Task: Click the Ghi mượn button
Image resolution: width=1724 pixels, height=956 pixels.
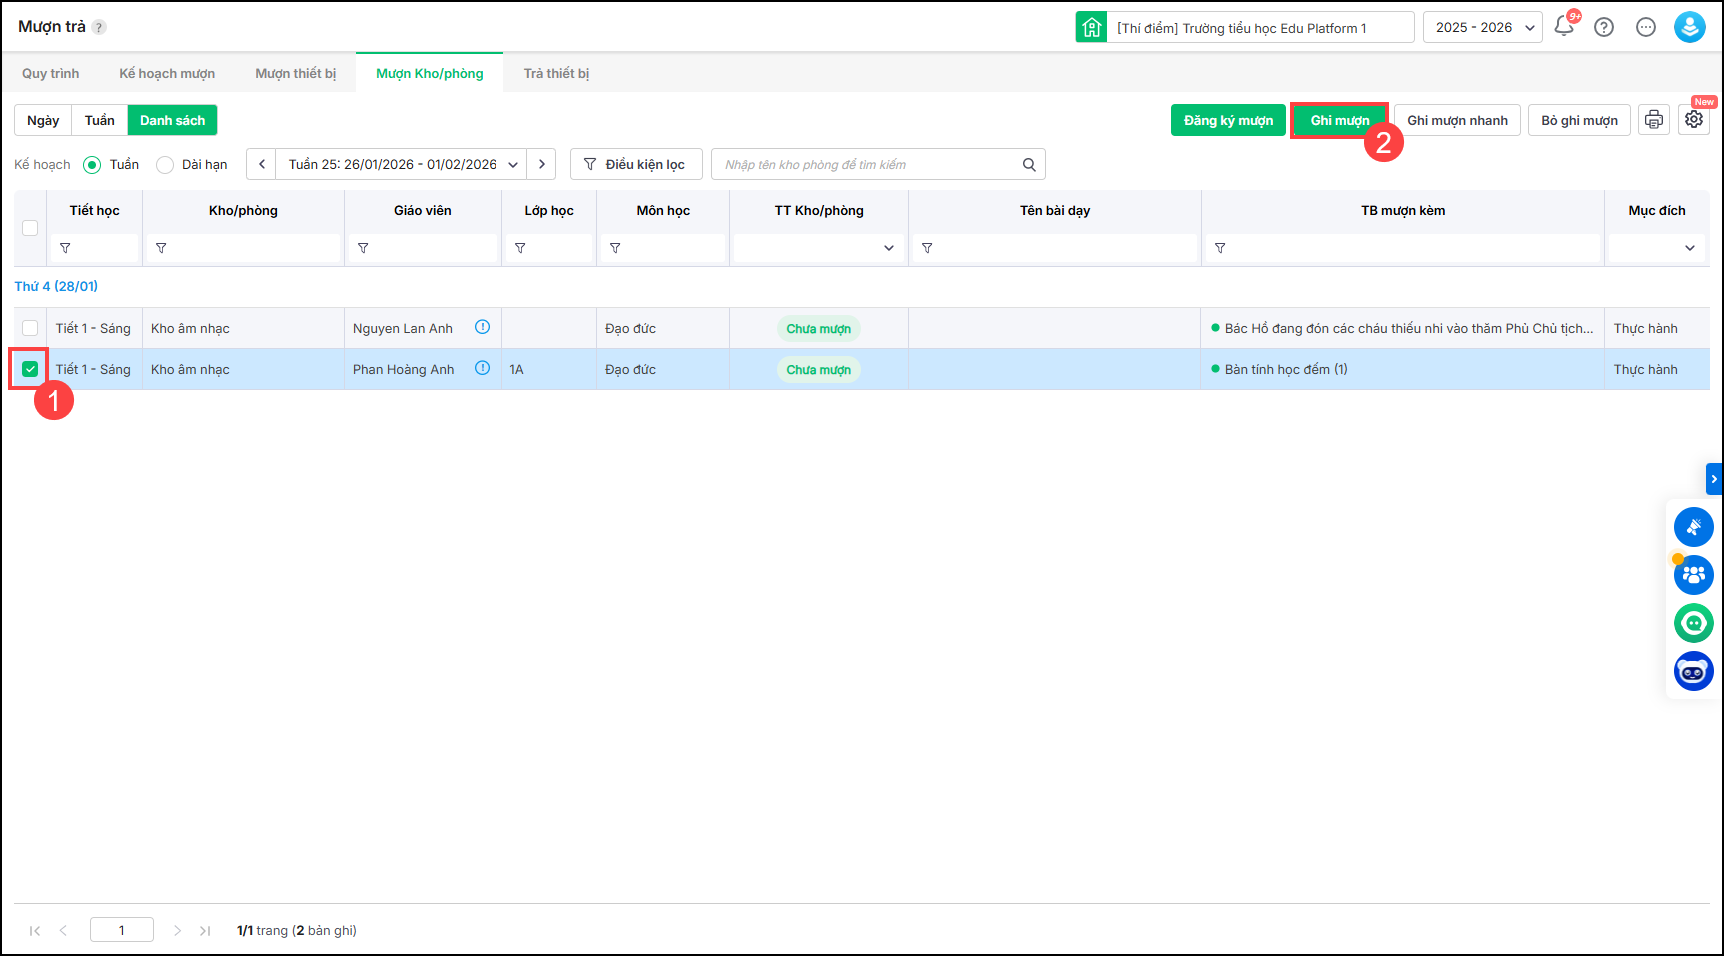Action: pos(1339,120)
